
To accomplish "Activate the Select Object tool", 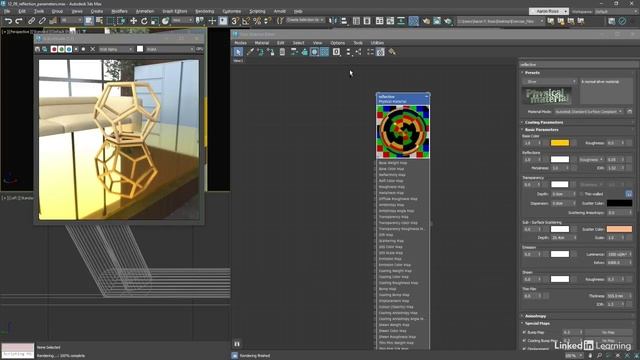I will click(89, 21).
